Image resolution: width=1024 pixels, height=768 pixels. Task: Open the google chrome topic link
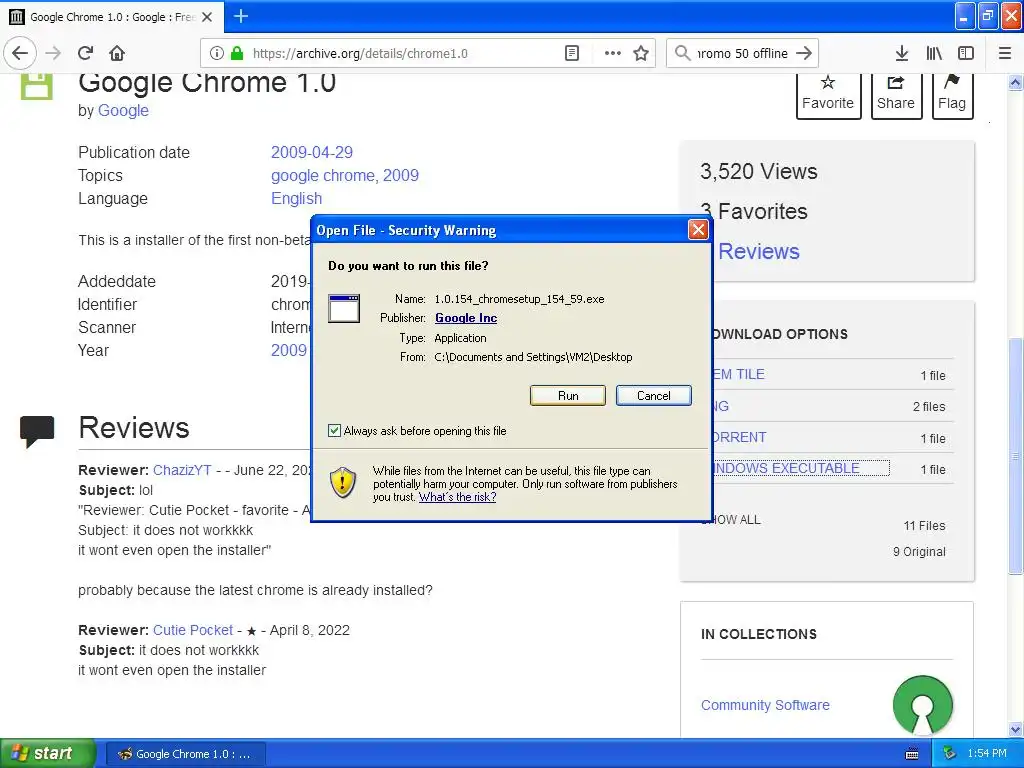click(323, 175)
